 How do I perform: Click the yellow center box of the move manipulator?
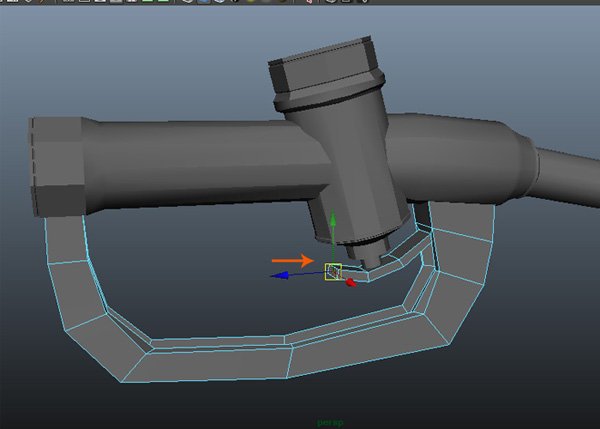(333, 272)
